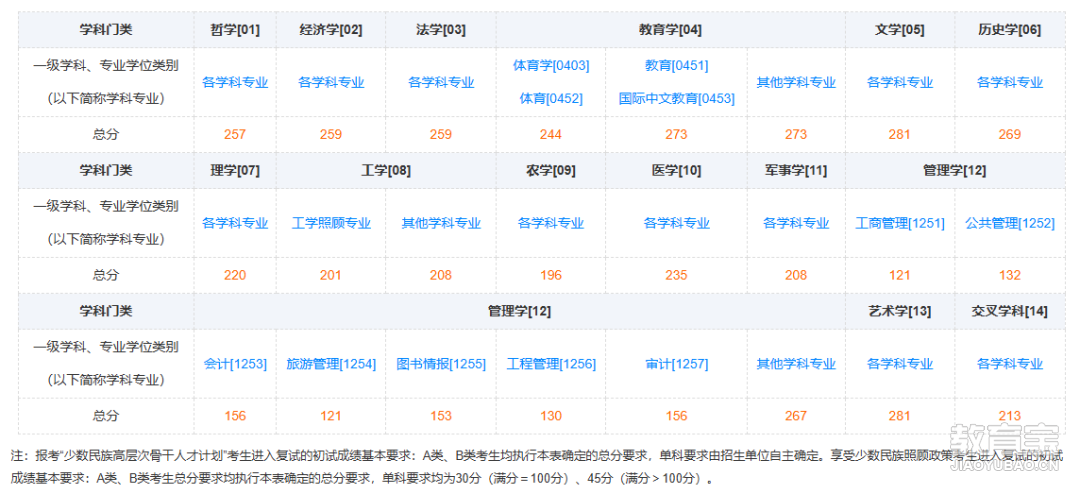Viewport: 1080px width, 494px height.
Task: Open 各学科专业 link under 经济学[02]
Action: [x=331, y=82]
